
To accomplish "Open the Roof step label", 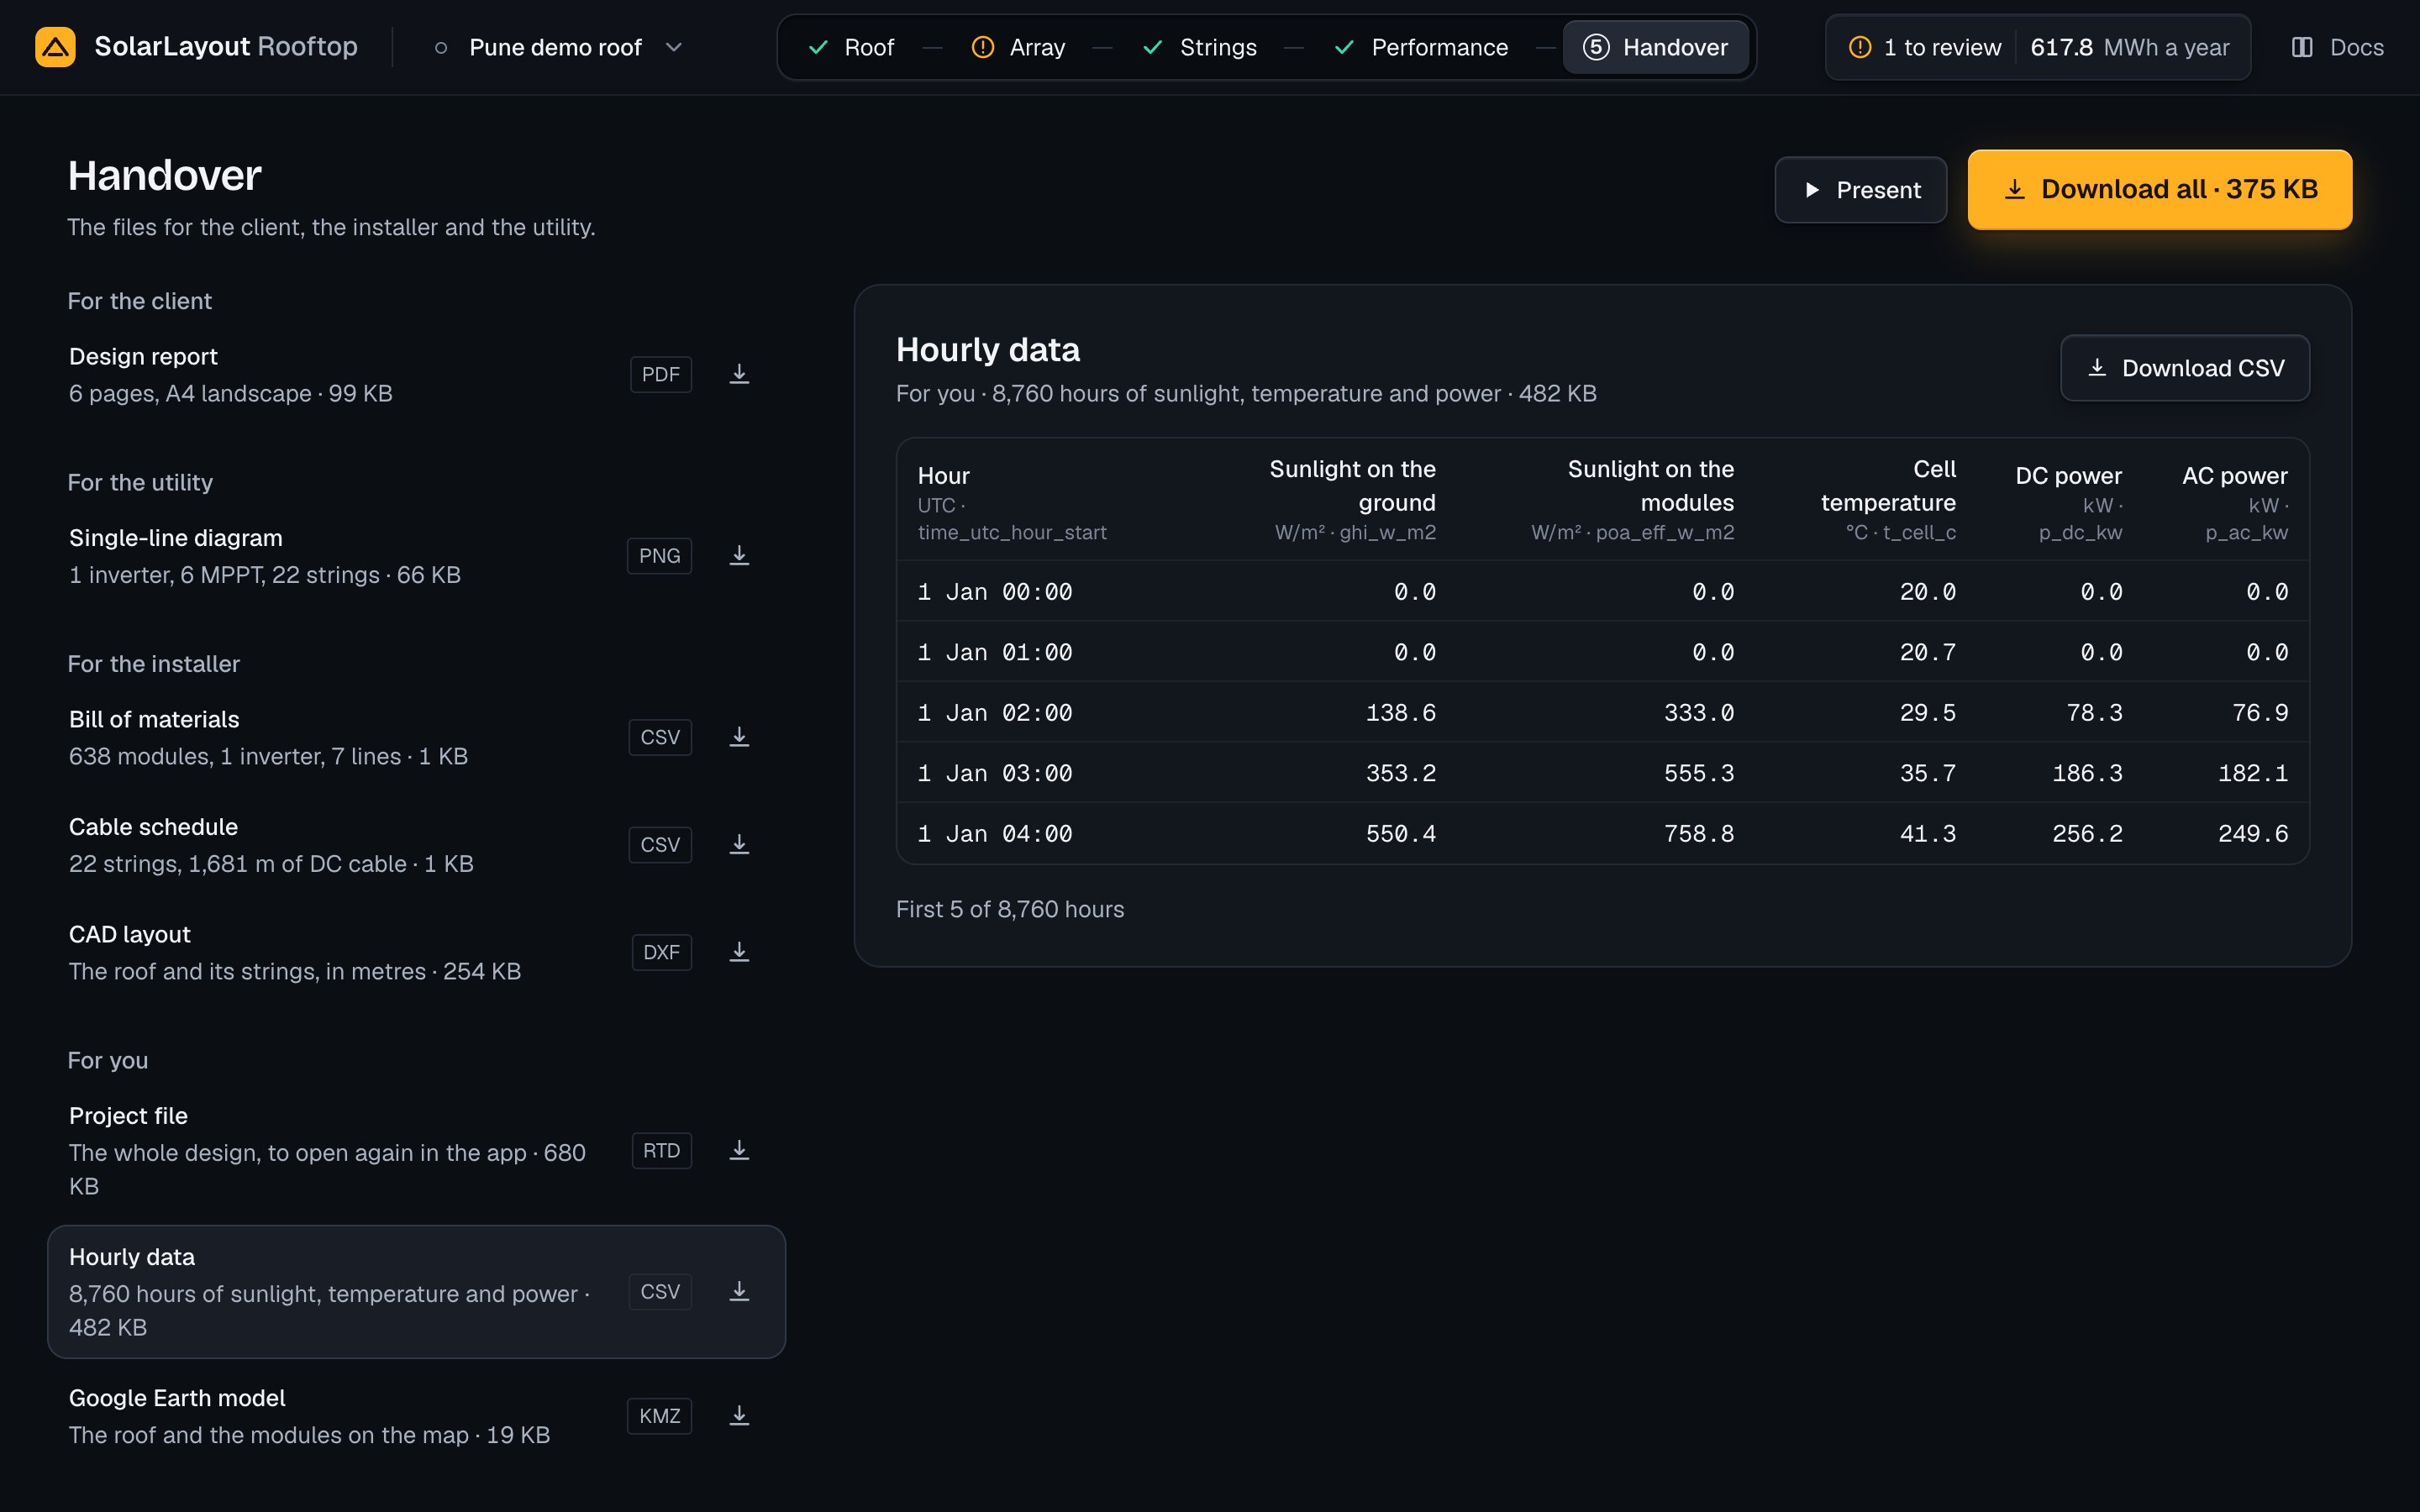I will (x=869, y=47).
